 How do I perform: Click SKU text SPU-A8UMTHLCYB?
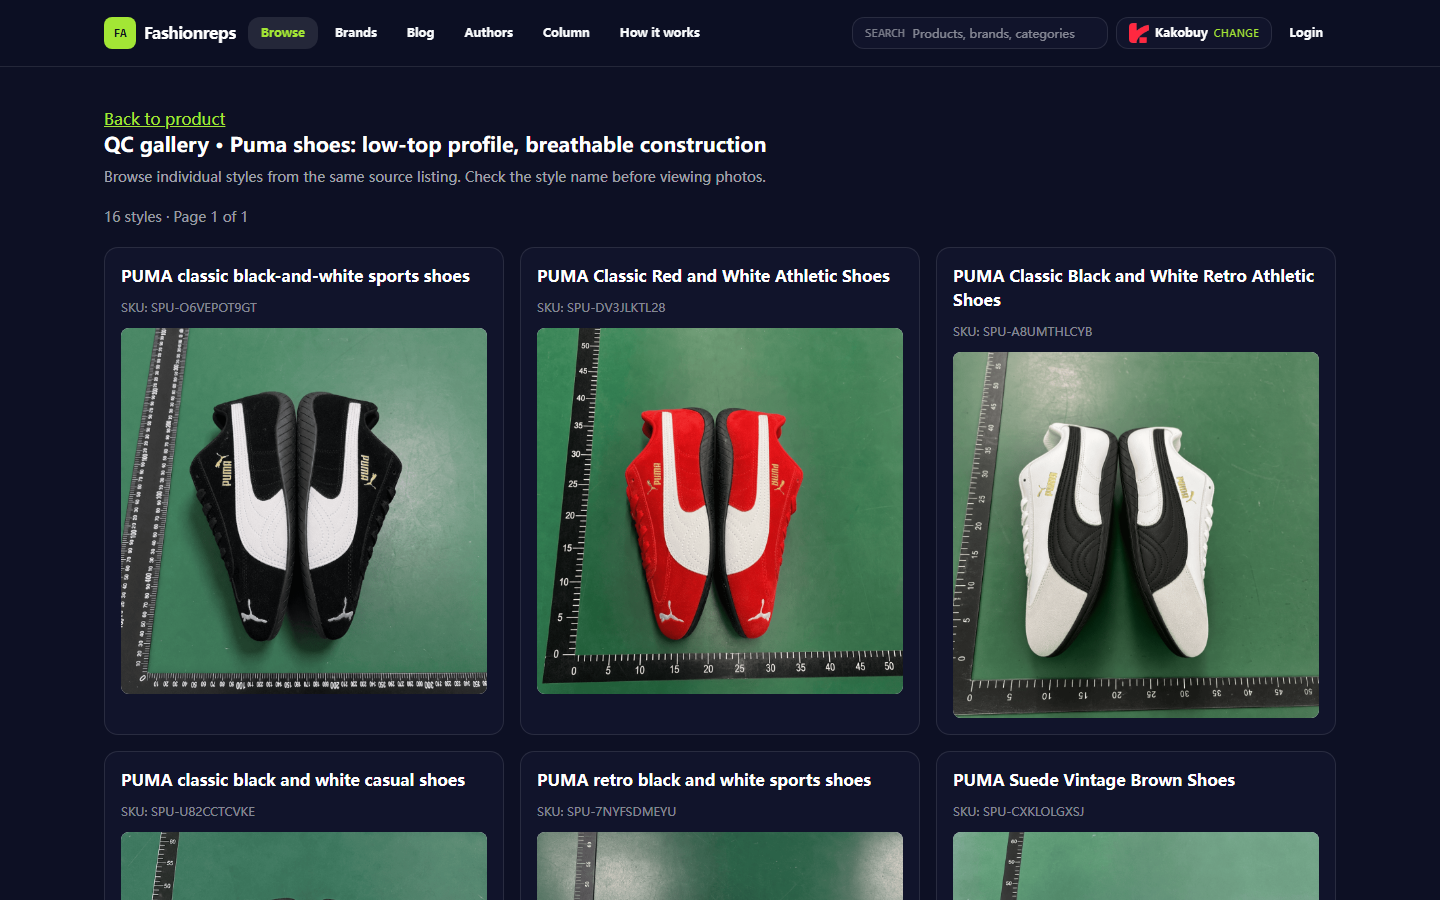pyautogui.click(x=1022, y=332)
